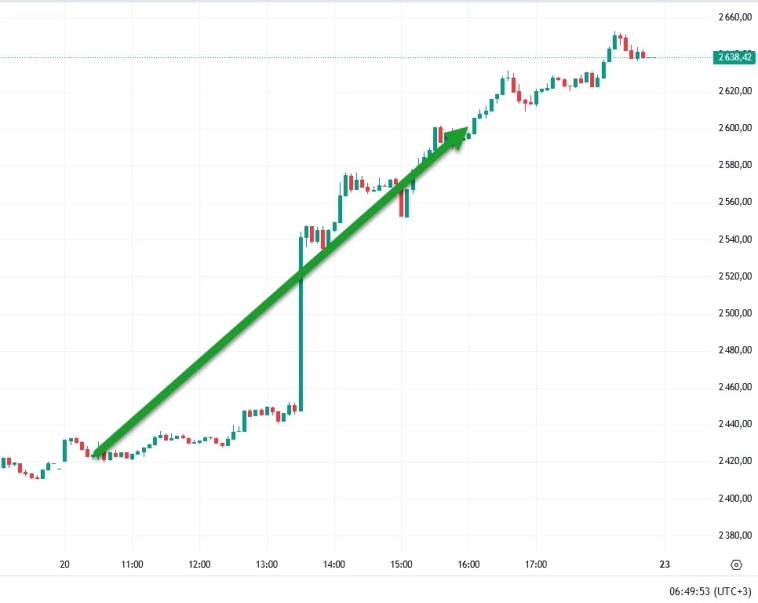The height and width of the screenshot is (603, 758).
Task: Click the green arrow head tip
Action: [466, 131]
